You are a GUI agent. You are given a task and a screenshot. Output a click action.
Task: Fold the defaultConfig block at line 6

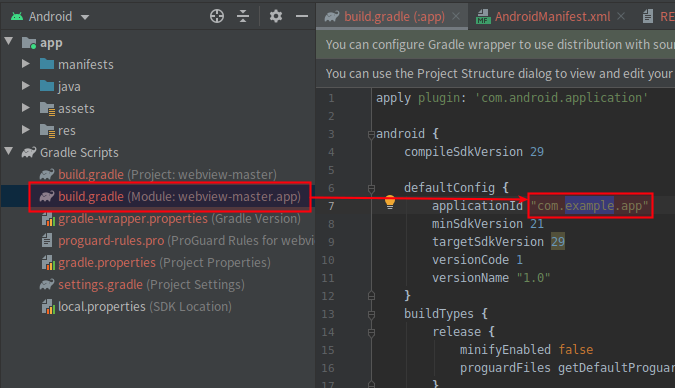(x=371, y=189)
